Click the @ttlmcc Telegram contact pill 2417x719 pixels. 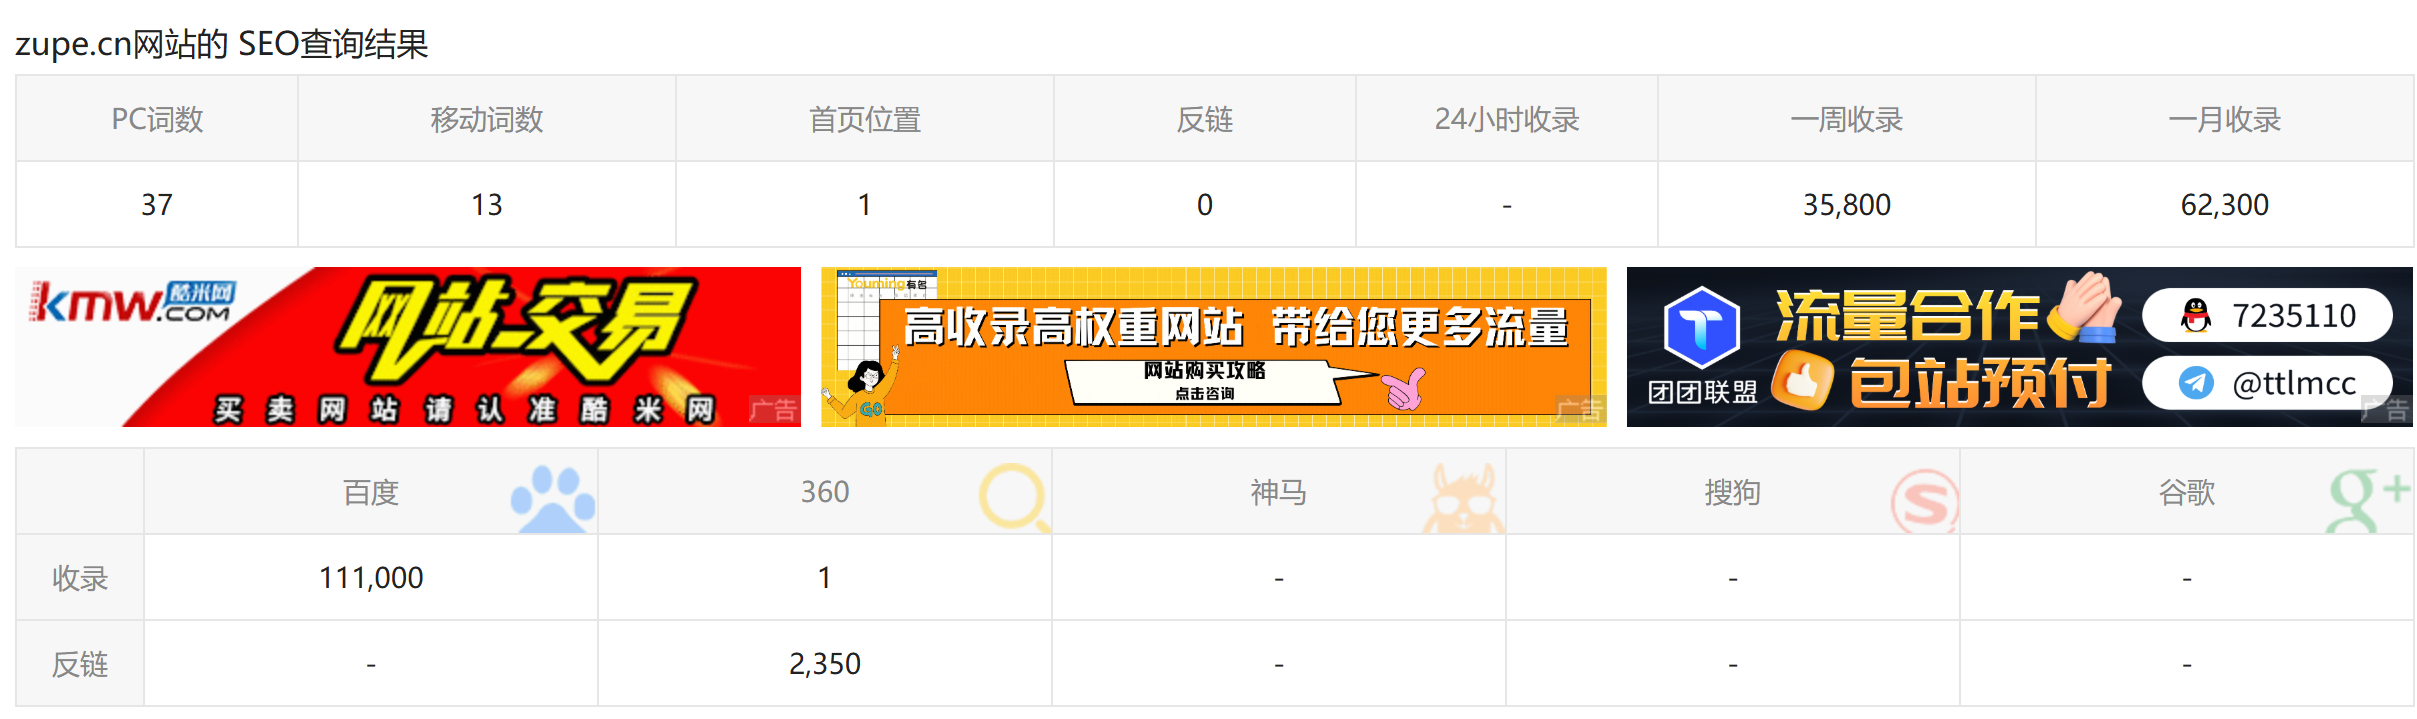[x=2267, y=383]
